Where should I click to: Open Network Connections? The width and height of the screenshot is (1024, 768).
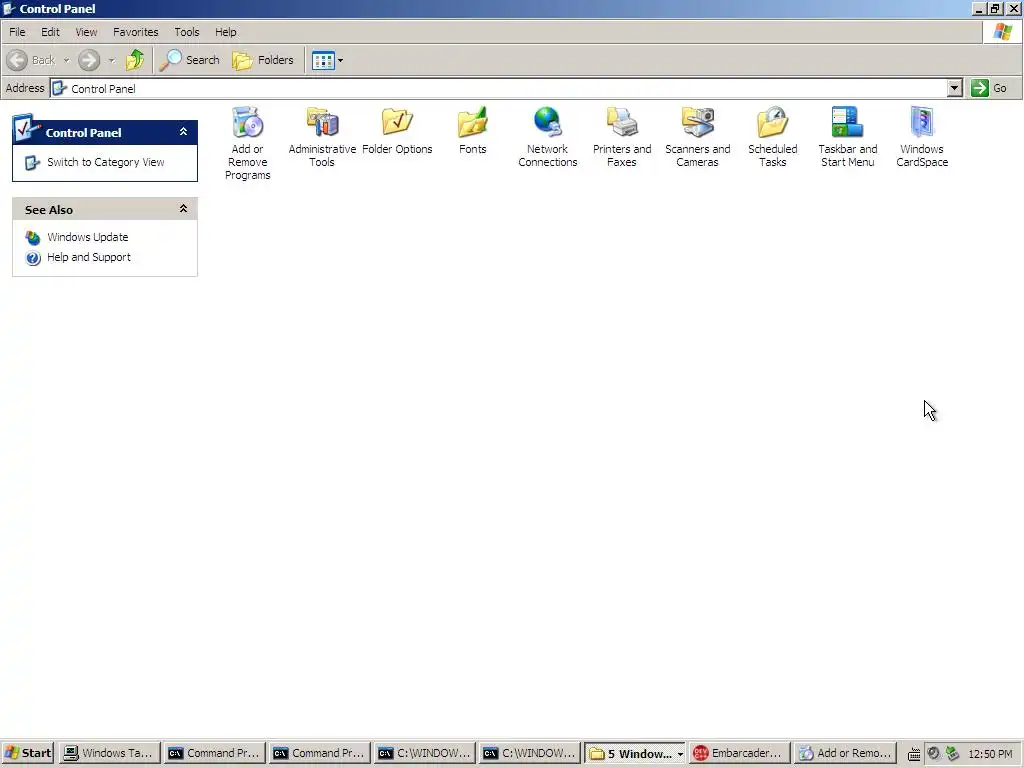click(547, 137)
